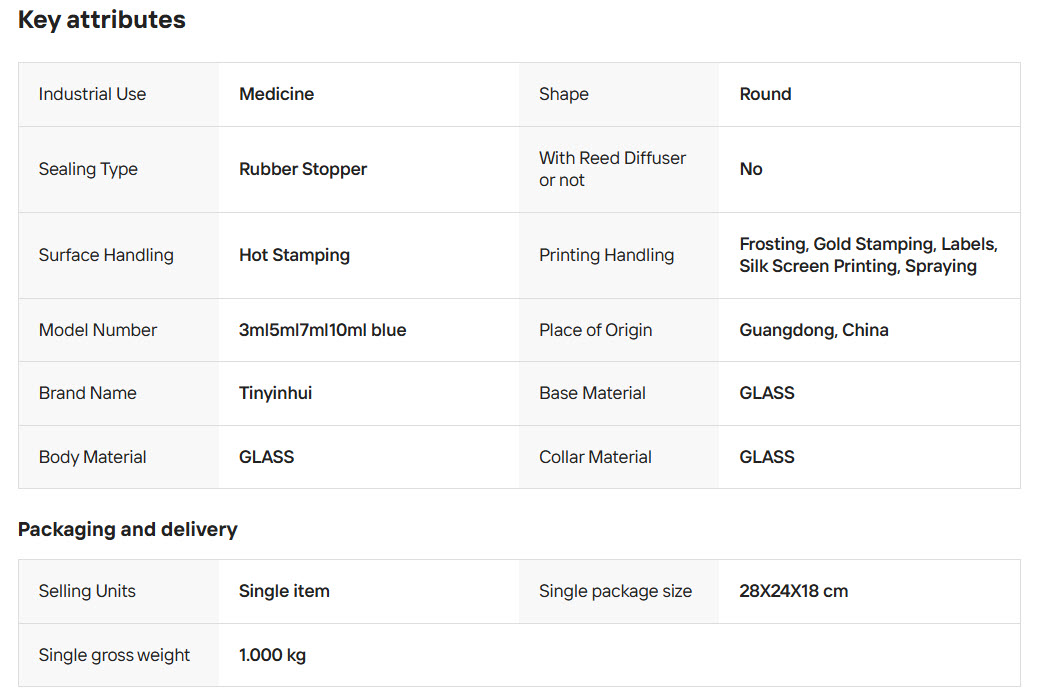Viewport: 1040px width, 698px height.
Task: Click the Rubber Stopper sealing value
Action: pos(302,169)
